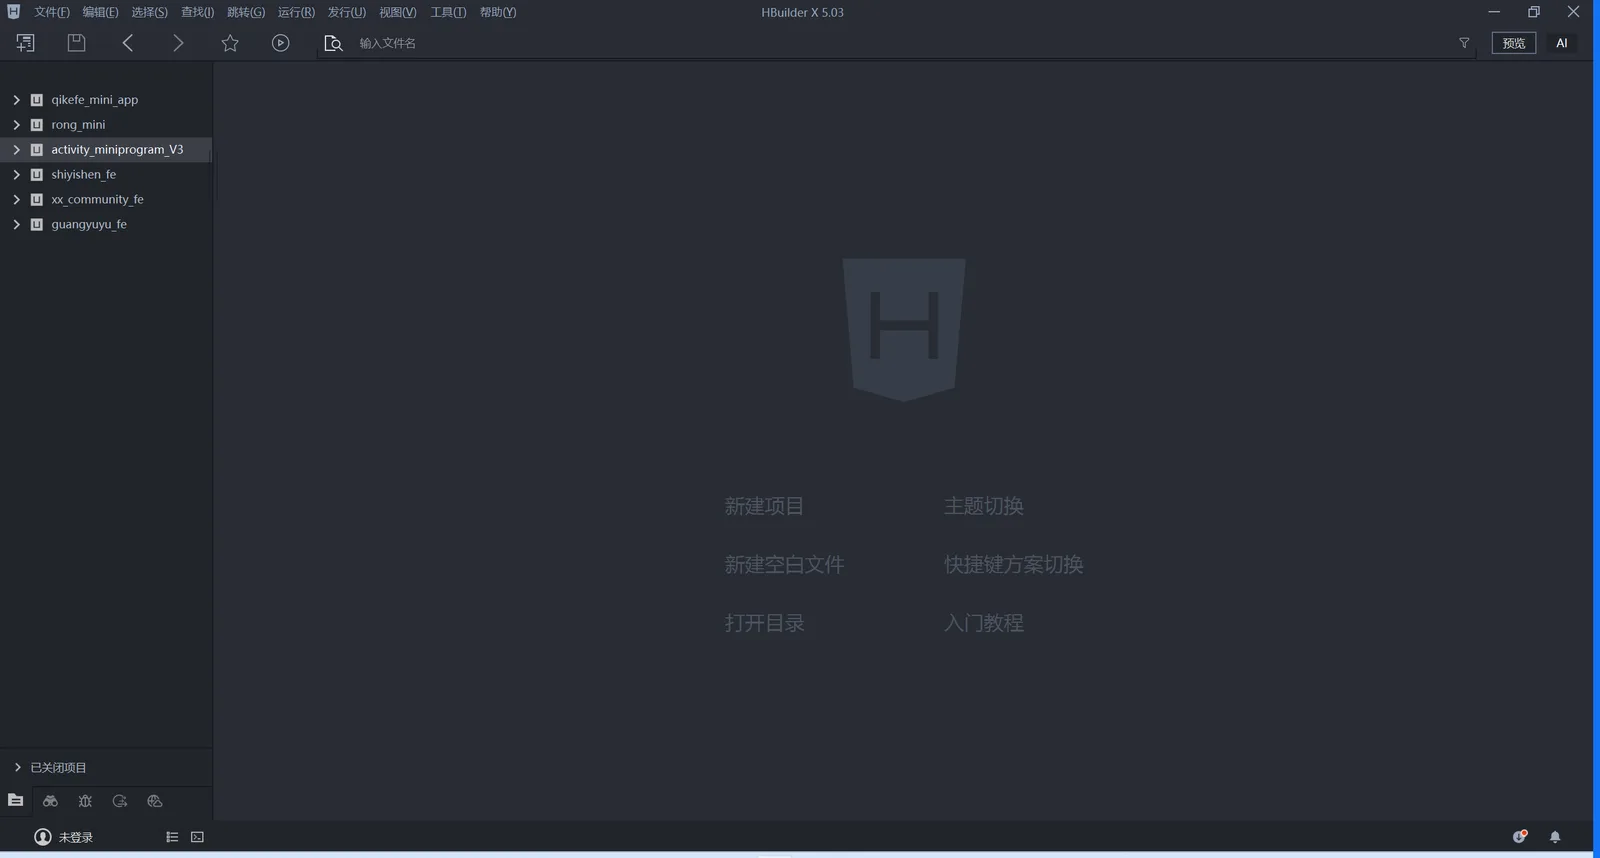This screenshot has width=1600, height=858.
Task: Click the save file toolbar icon
Action: (x=76, y=43)
